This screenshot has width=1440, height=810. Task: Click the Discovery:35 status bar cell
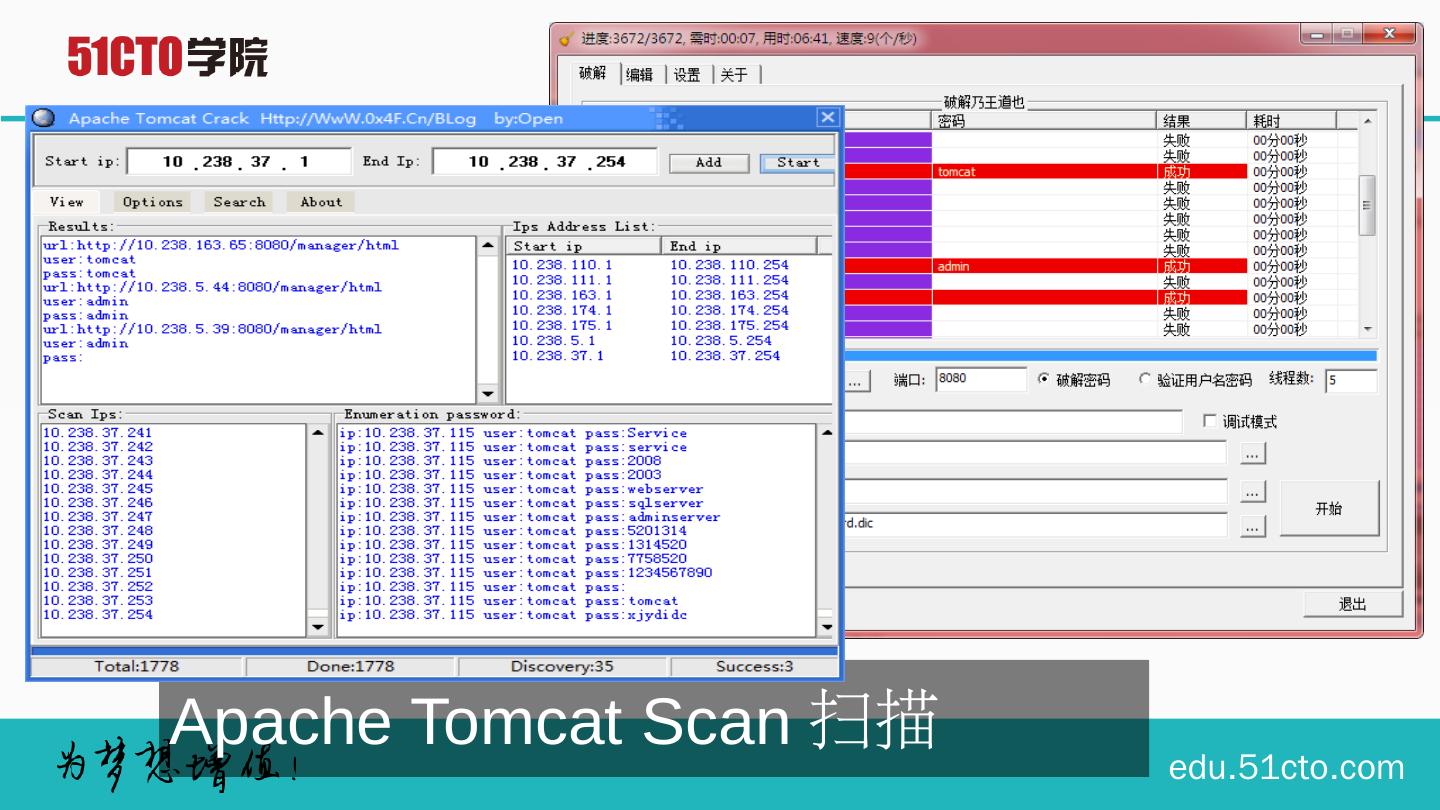(x=562, y=666)
